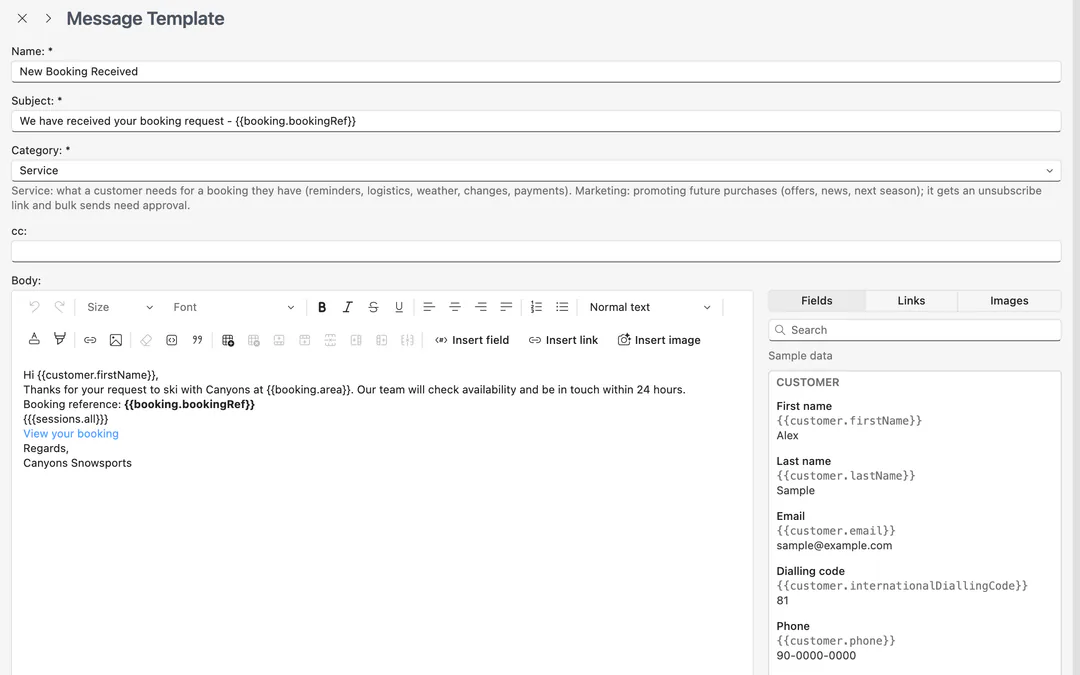Click the 90-0000-0000 sample phone value
The image size is (1080, 675).
point(816,656)
